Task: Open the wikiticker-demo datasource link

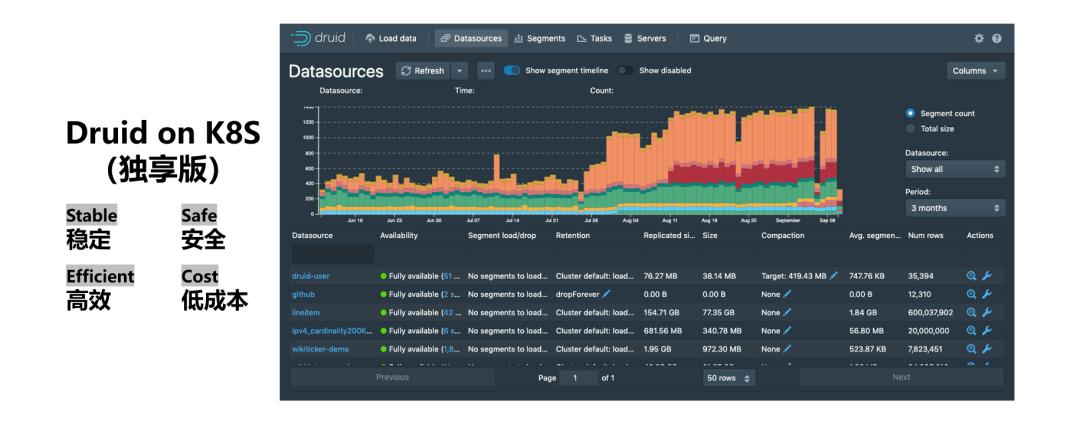Action: (x=320, y=349)
